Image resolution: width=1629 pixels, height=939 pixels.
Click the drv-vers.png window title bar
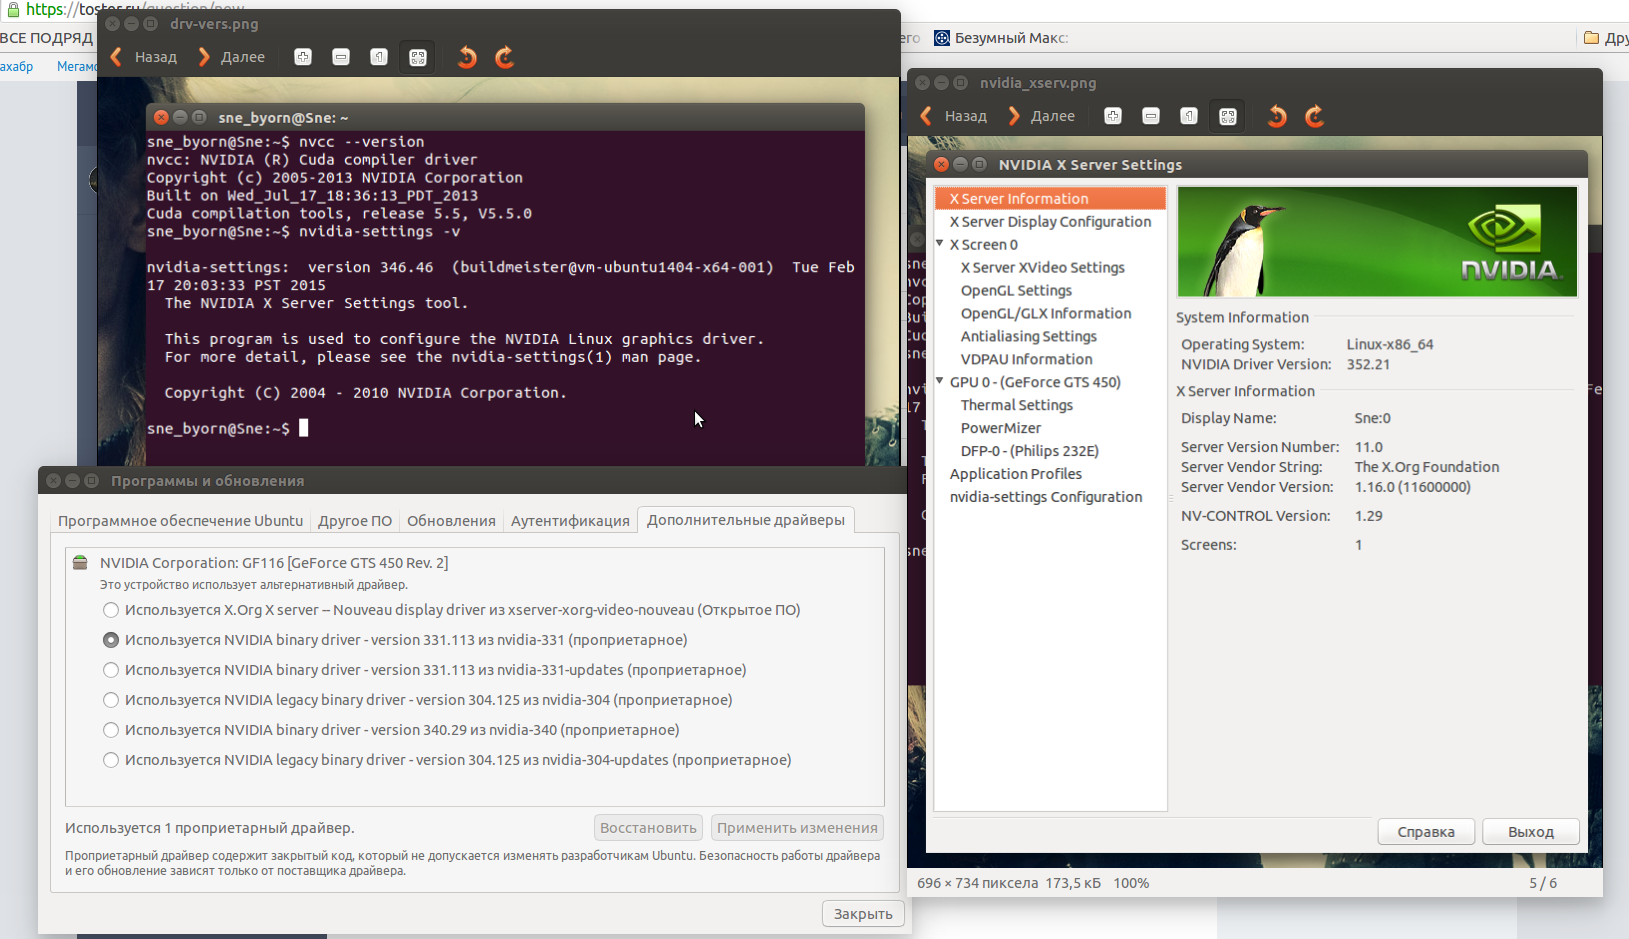point(500,24)
